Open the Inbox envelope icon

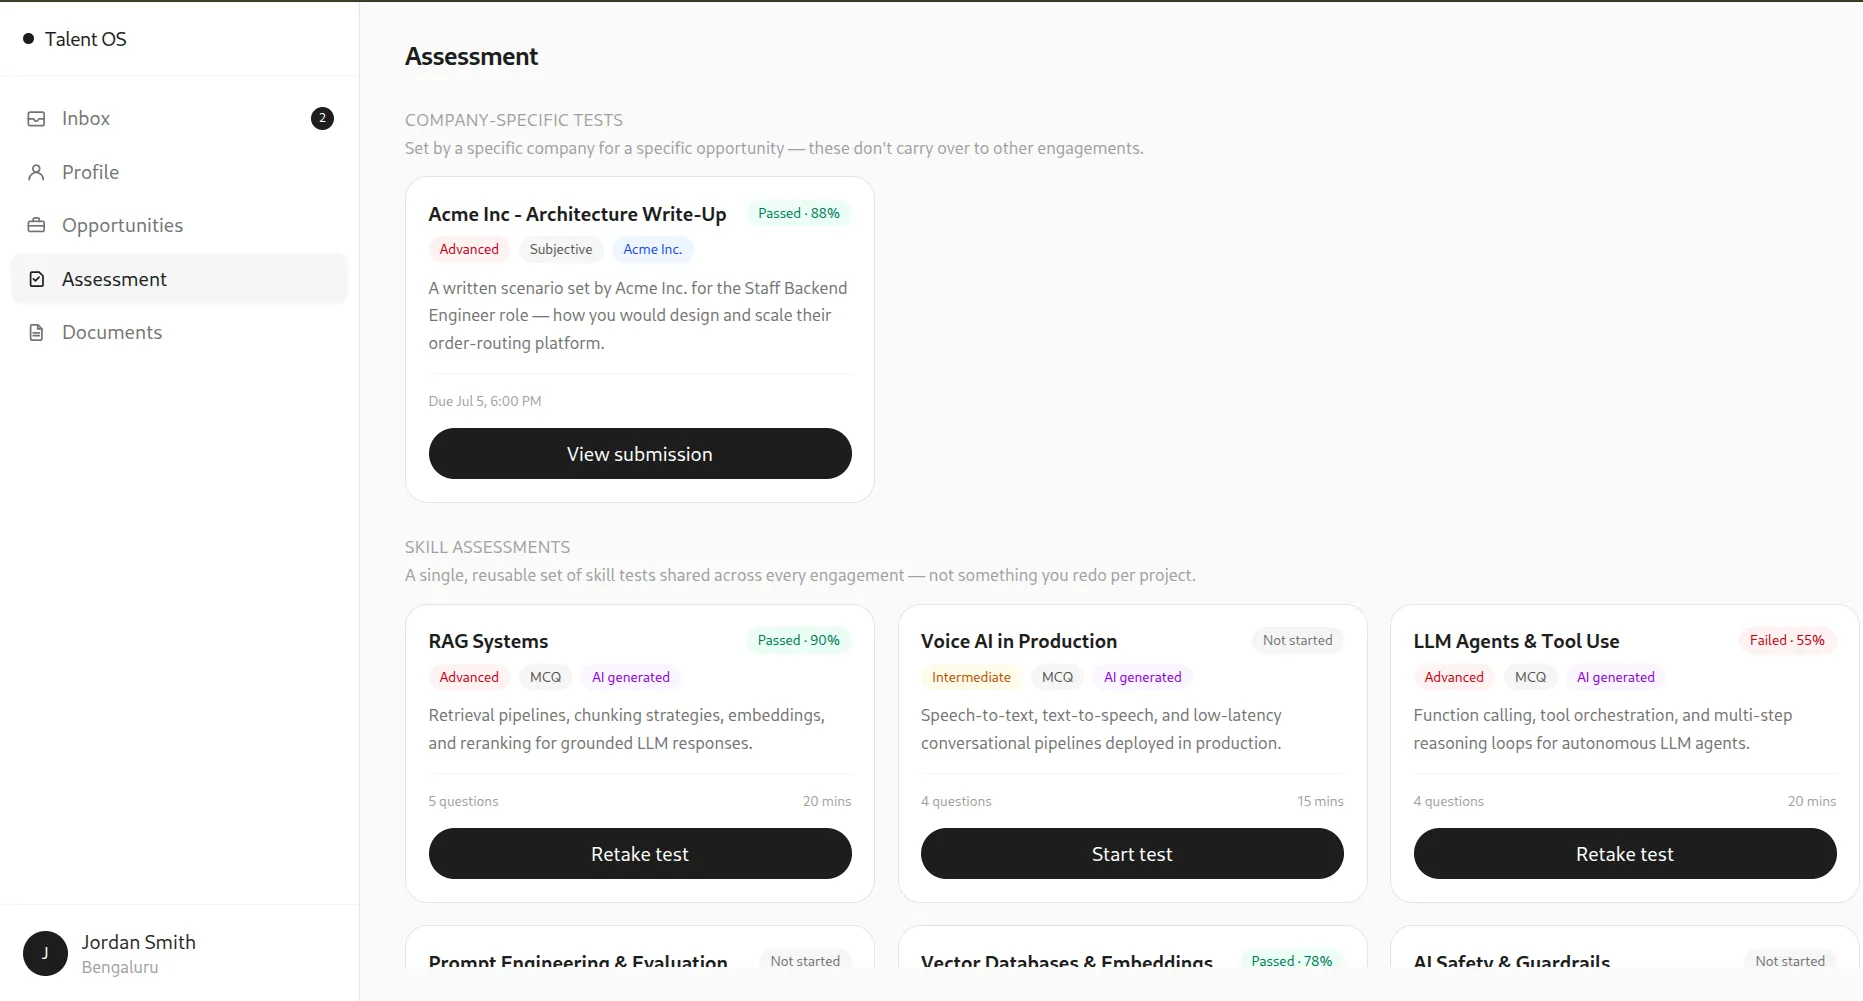click(x=36, y=119)
